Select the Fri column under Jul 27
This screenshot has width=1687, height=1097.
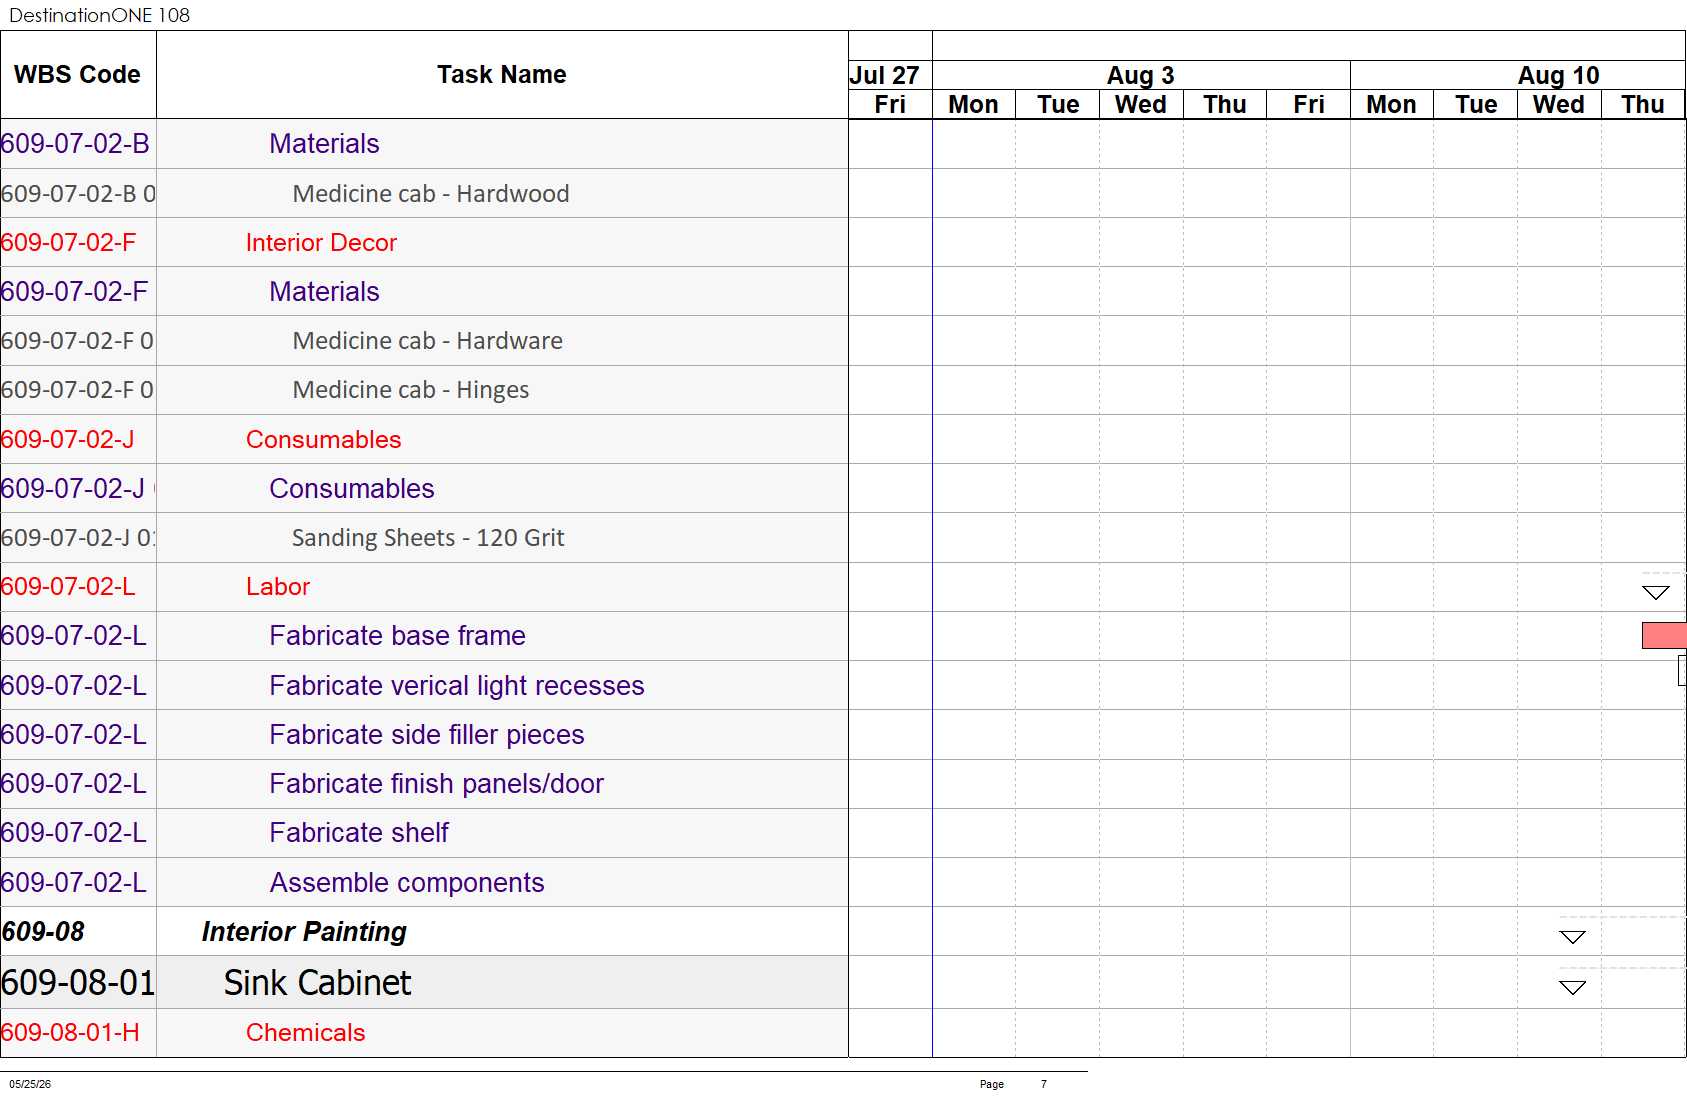[890, 105]
